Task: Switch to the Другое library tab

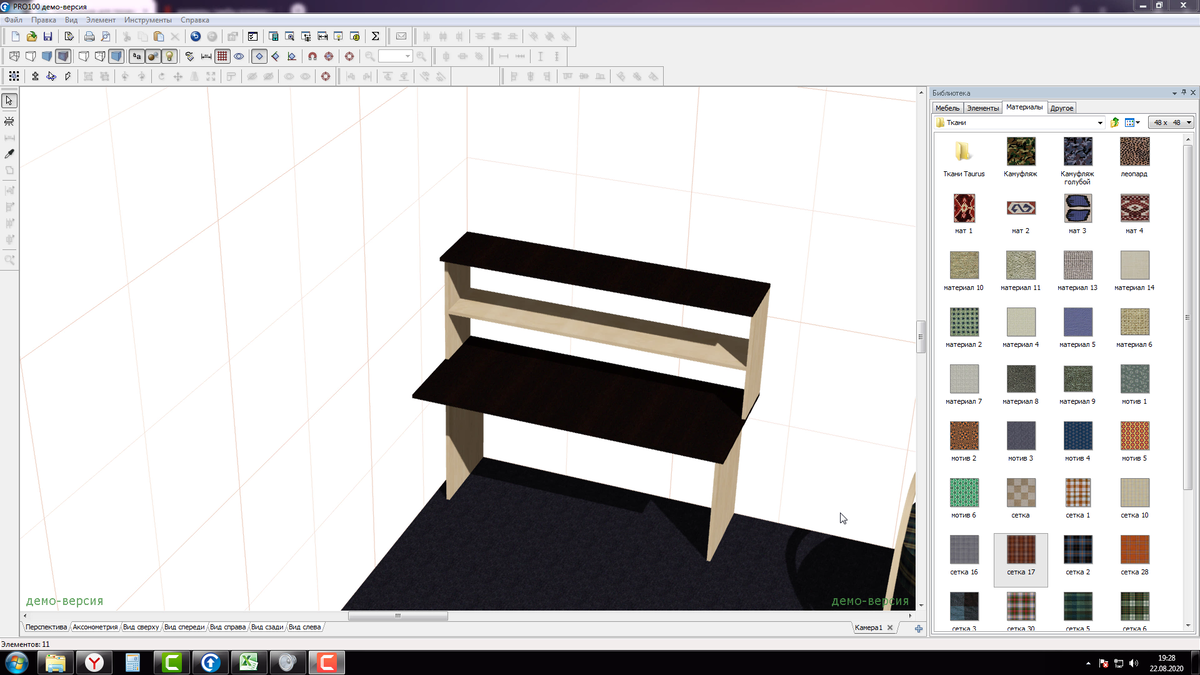Action: pyautogui.click(x=1062, y=107)
